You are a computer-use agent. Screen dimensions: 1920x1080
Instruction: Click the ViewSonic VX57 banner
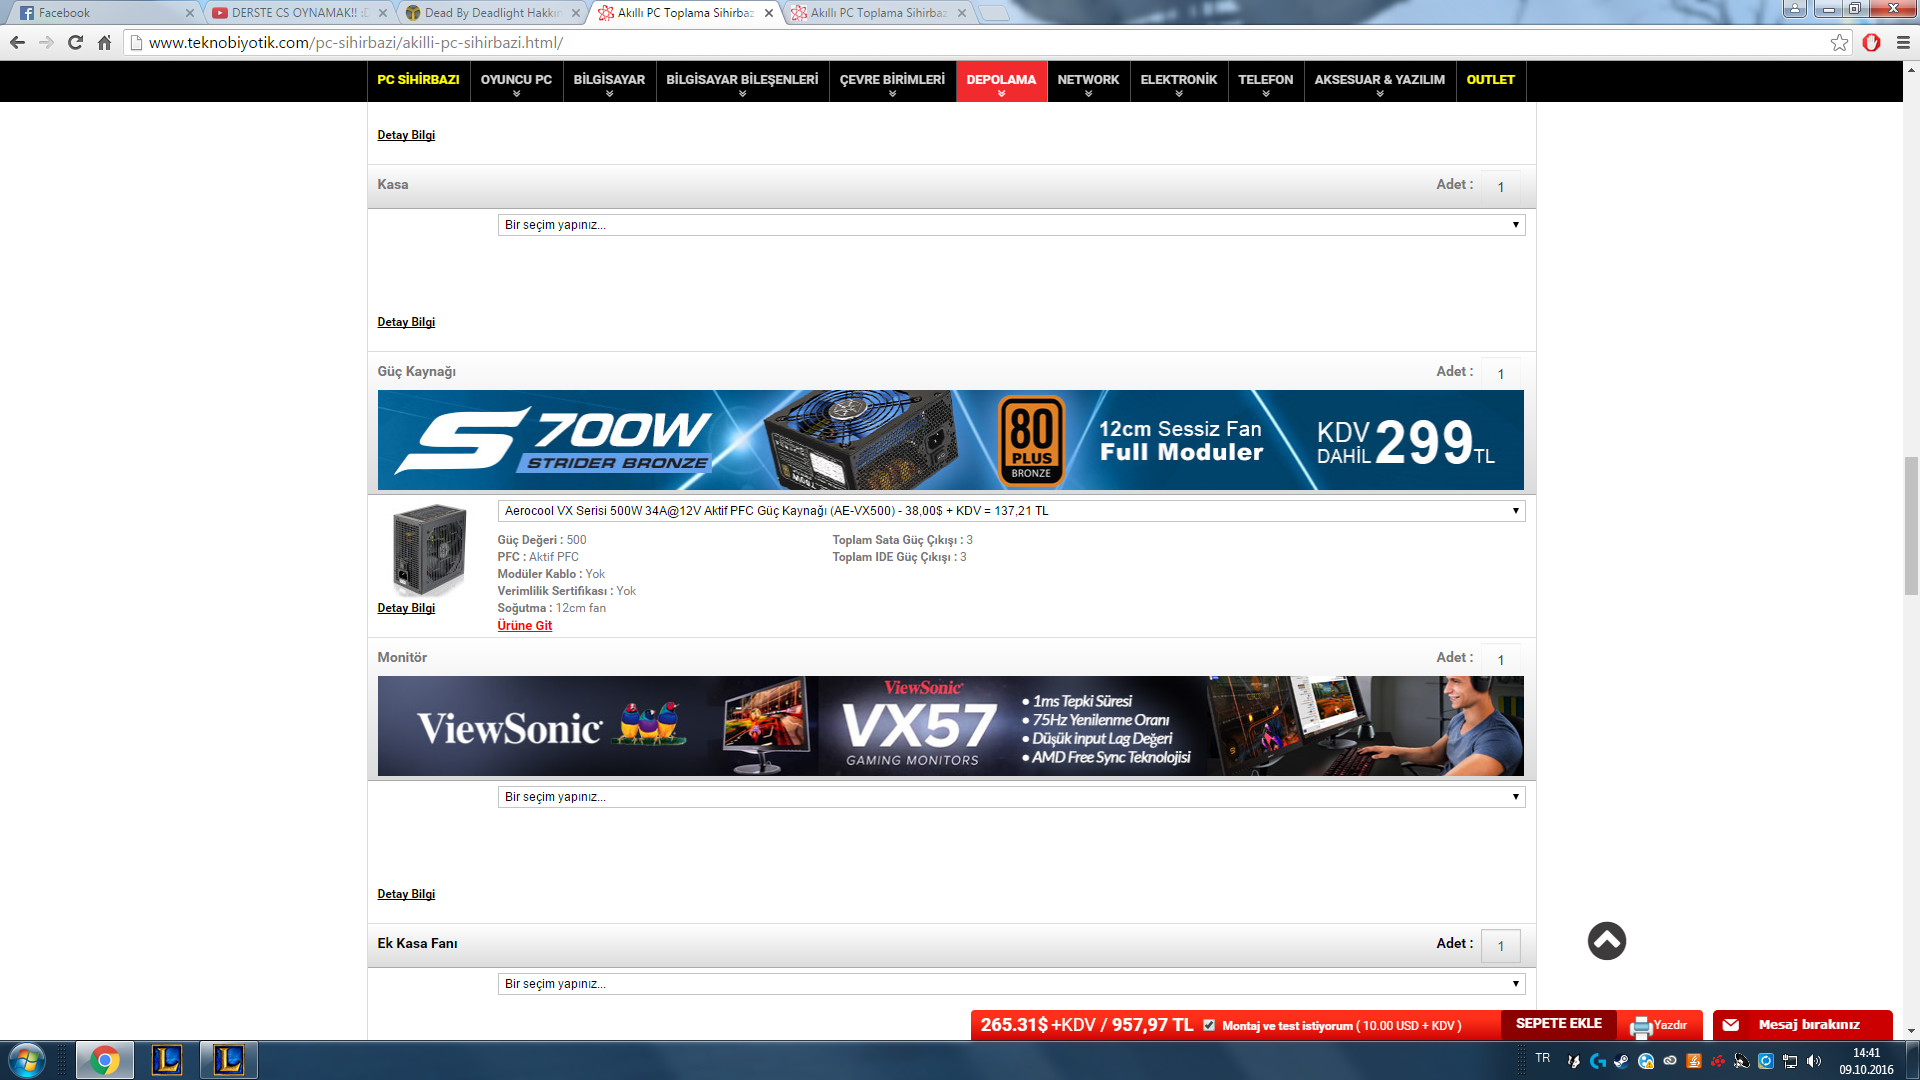pos(951,726)
